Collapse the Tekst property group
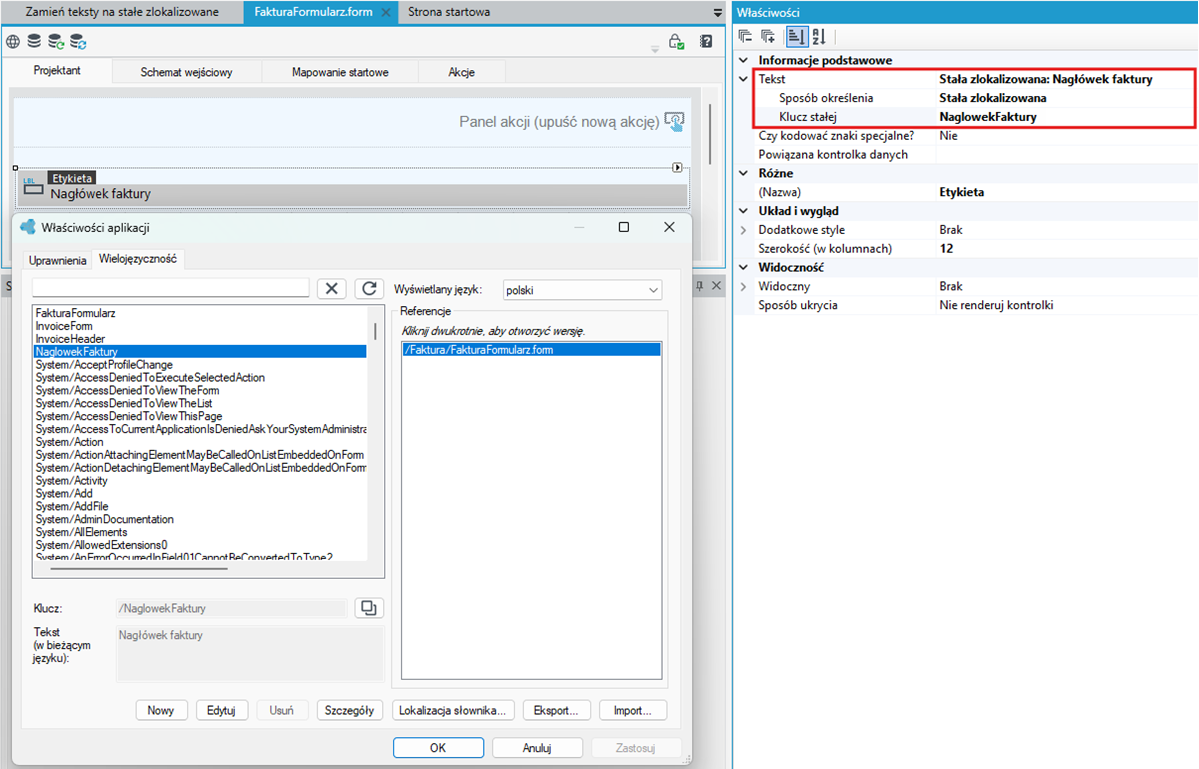 [x=743, y=79]
